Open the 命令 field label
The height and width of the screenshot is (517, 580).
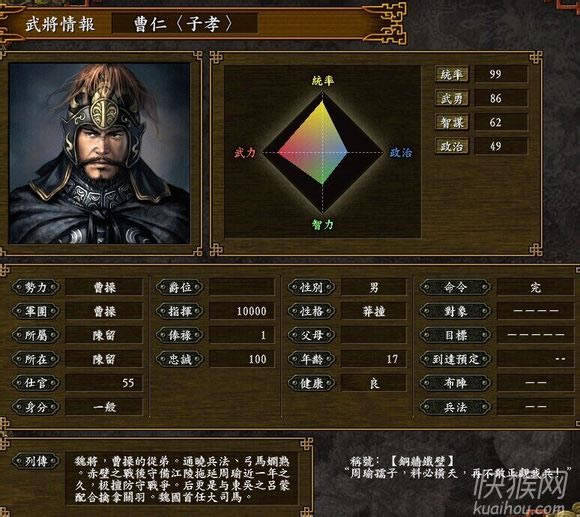(x=455, y=287)
